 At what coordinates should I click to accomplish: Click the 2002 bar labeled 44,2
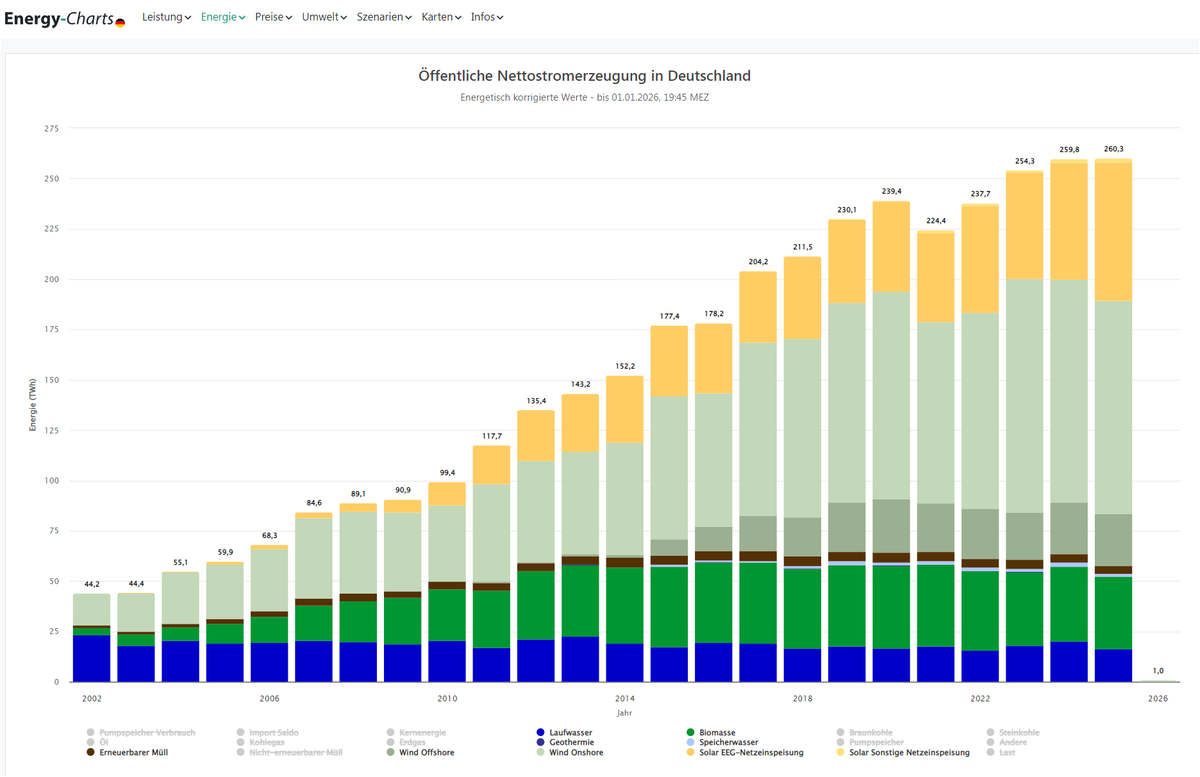point(92,638)
